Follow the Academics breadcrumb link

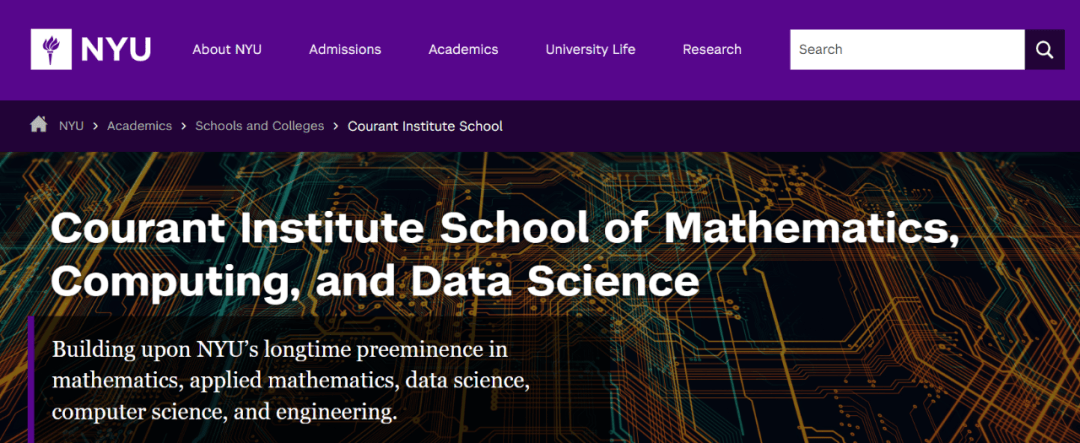140,126
